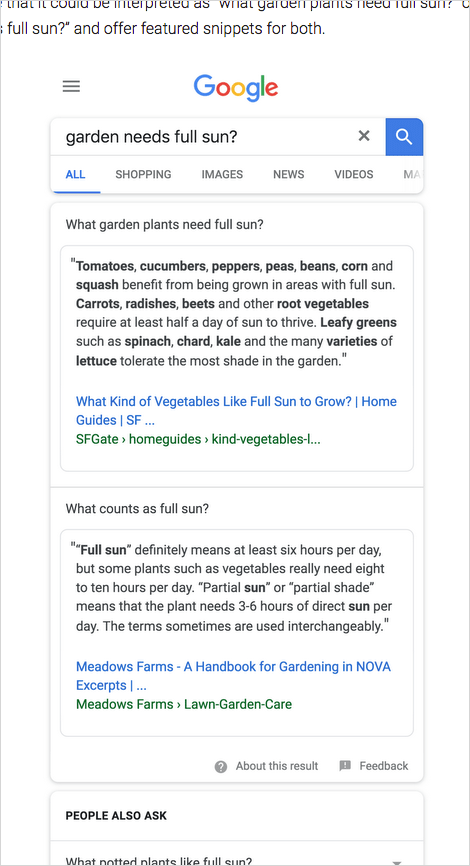
Task: Open What Kind of Vegetables Like Full Sun link
Action: pos(236,410)
